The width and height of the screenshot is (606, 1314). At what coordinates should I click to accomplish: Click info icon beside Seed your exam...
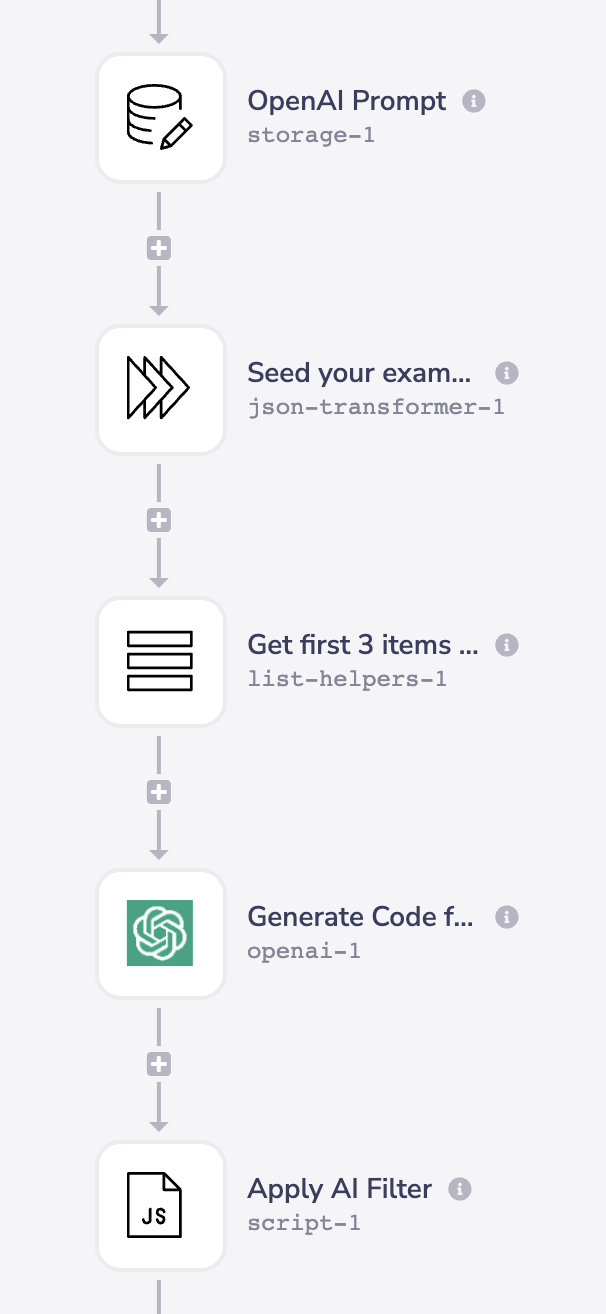(x=507, y=373)
